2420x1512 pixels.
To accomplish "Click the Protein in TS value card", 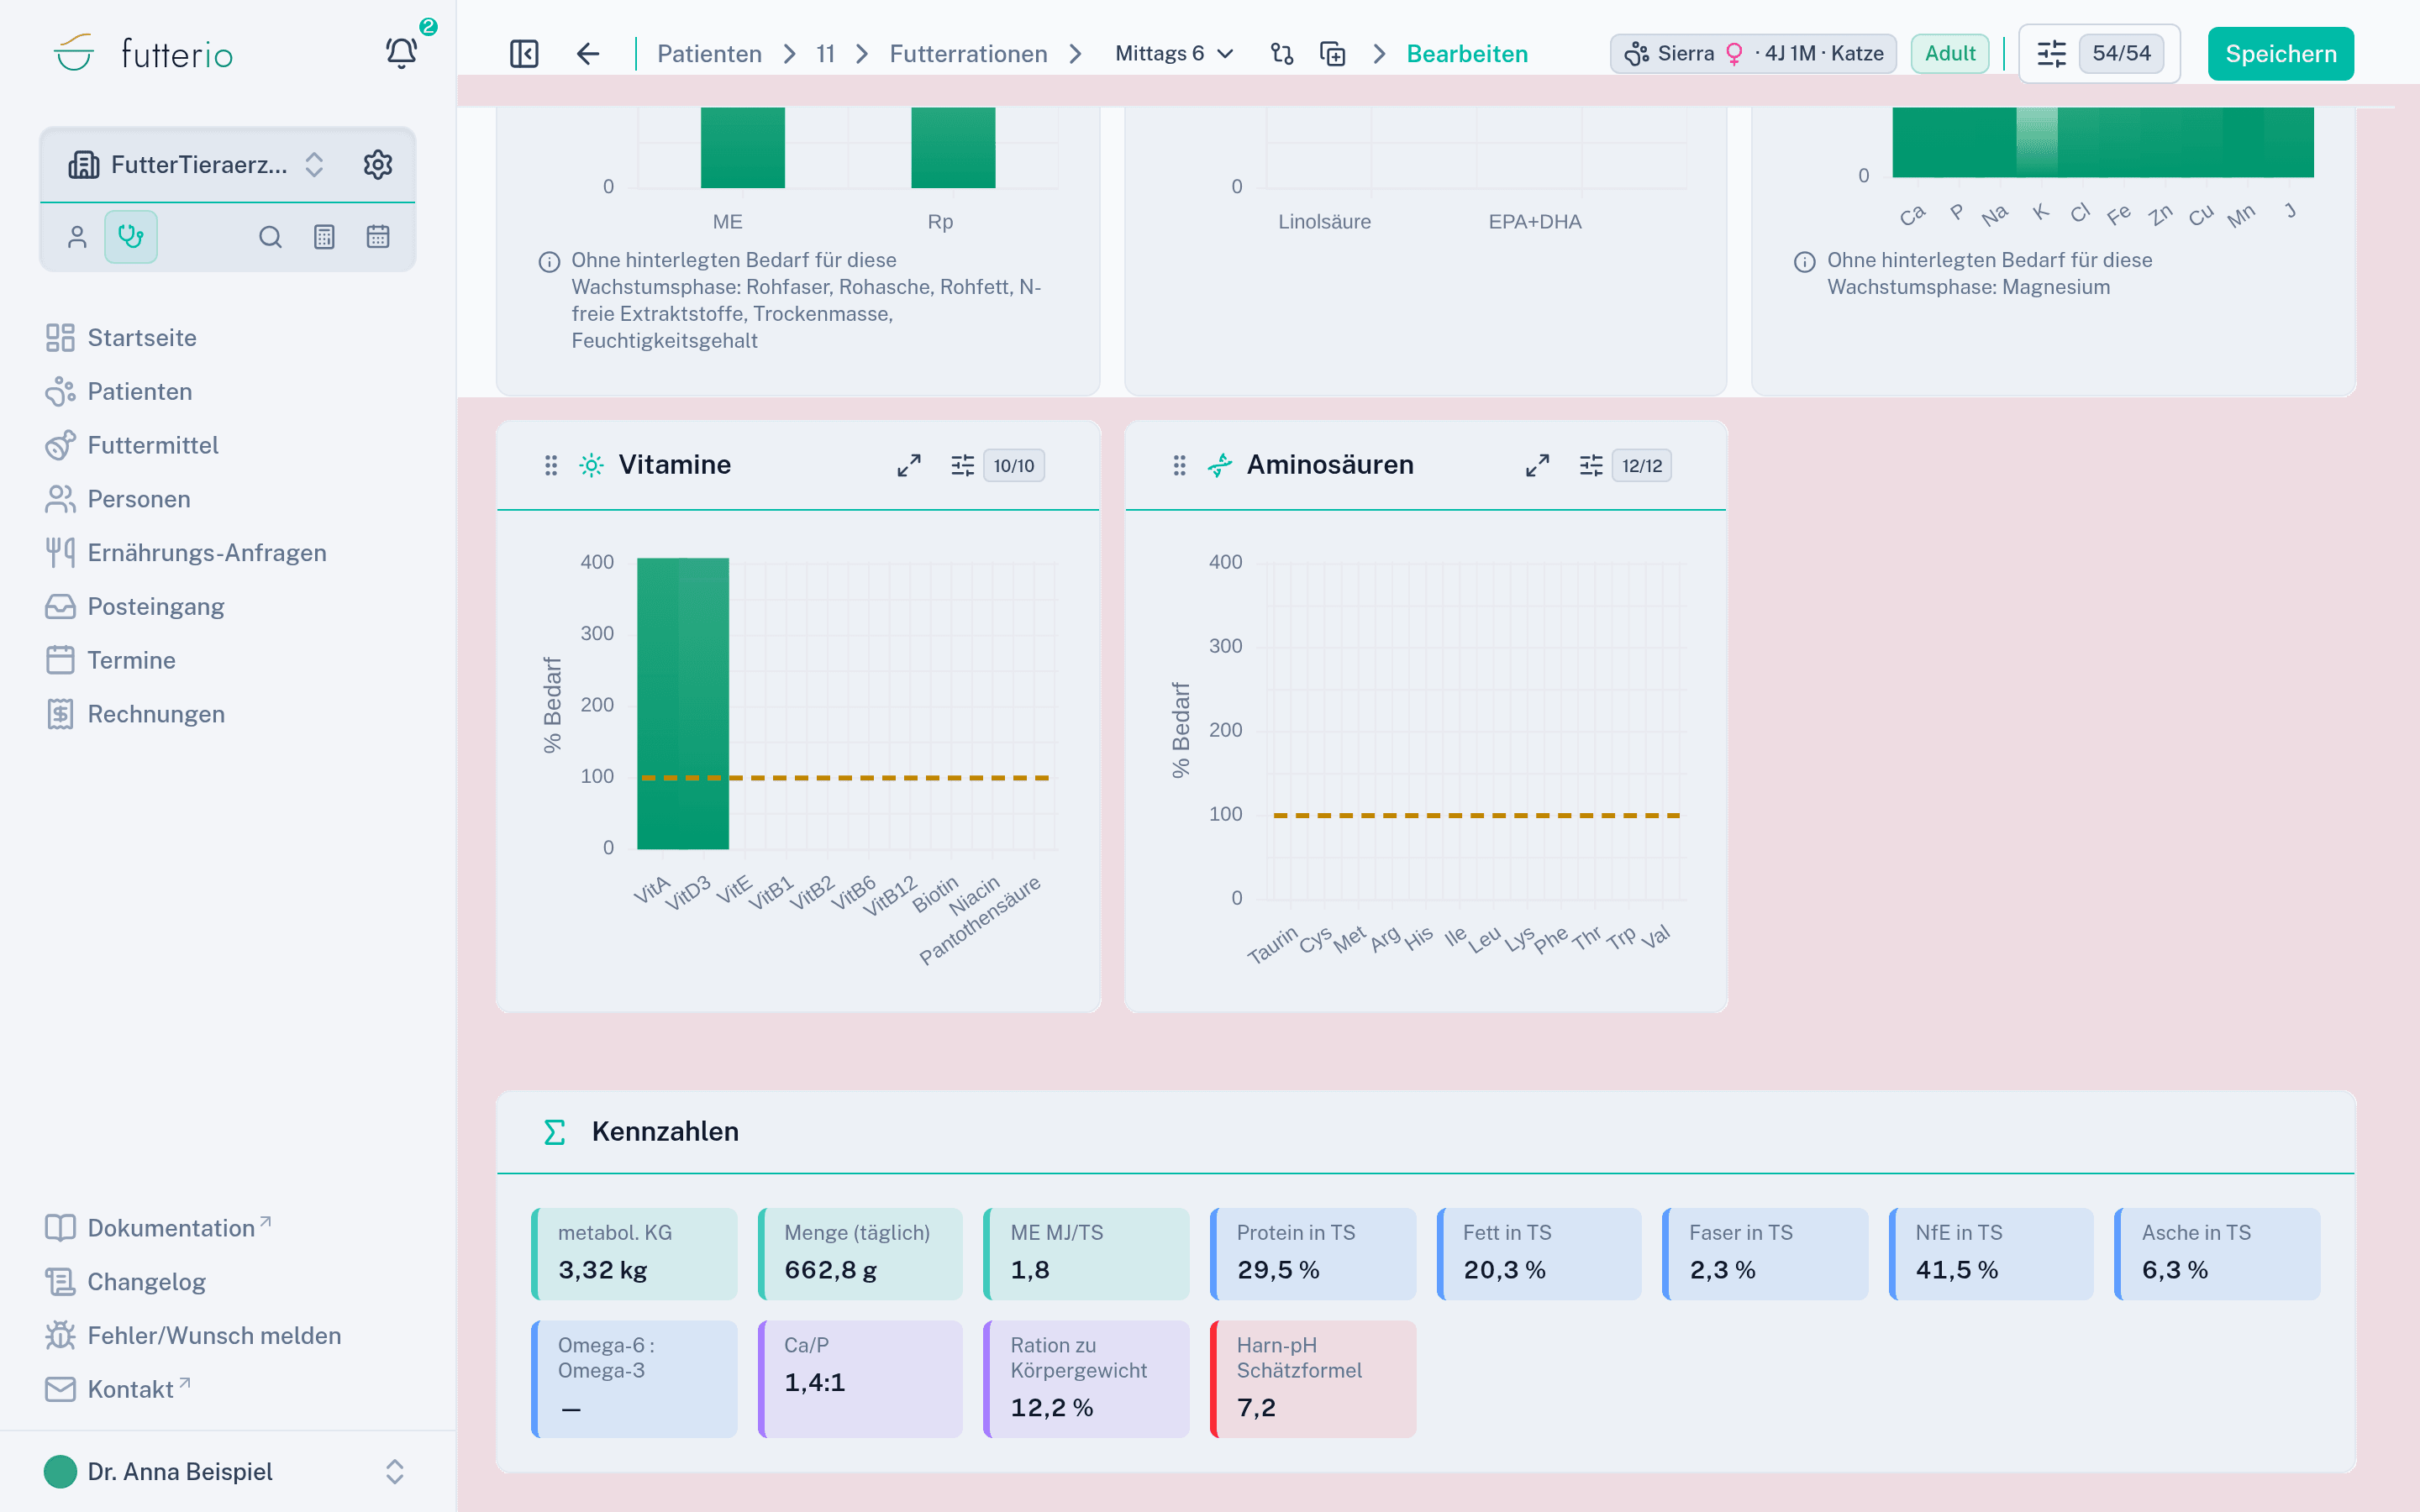I will tap(1312, 1254).
